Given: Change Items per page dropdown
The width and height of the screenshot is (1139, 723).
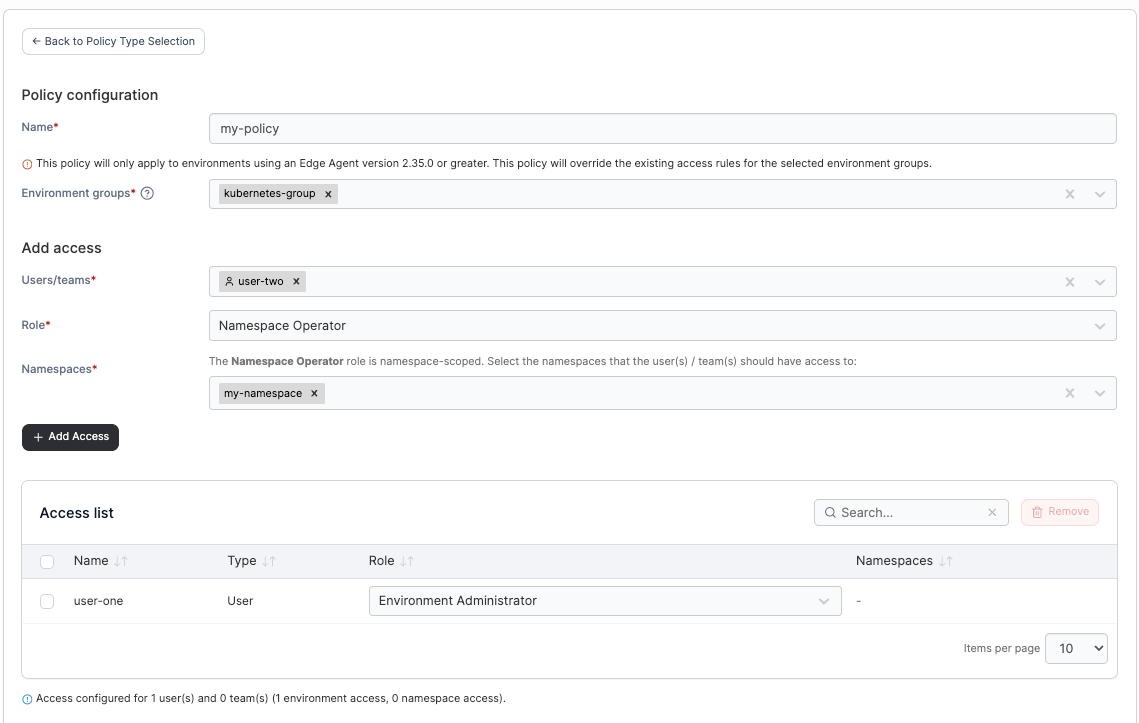Looking at the screenshot, I should 1076,648.
